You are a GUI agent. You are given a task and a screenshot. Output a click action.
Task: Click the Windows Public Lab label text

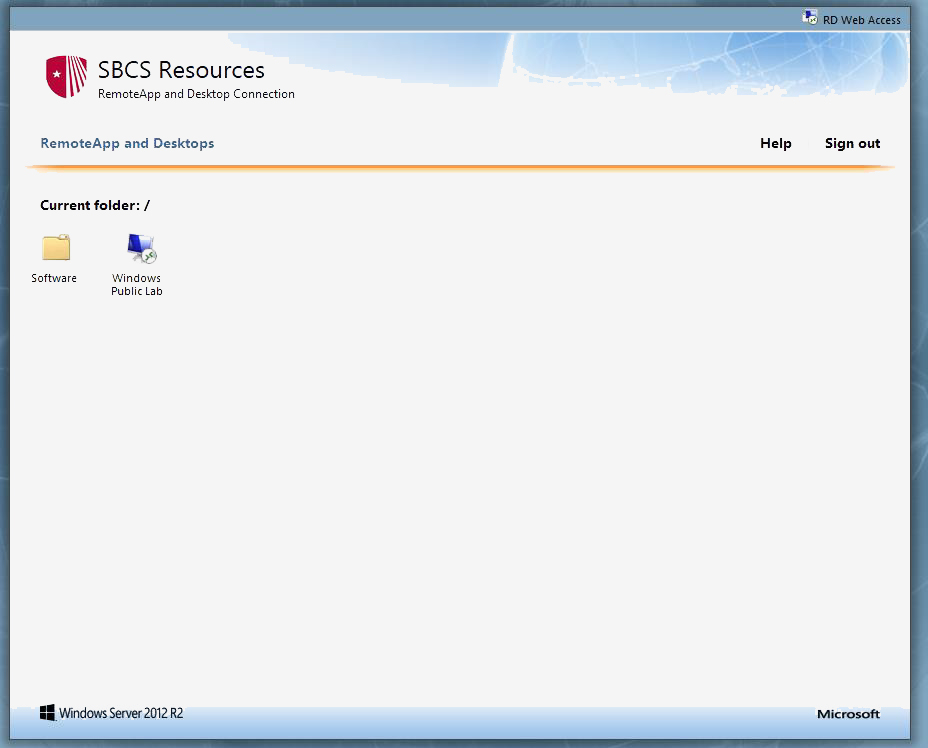pyautogui.click(x=137, y=285)
